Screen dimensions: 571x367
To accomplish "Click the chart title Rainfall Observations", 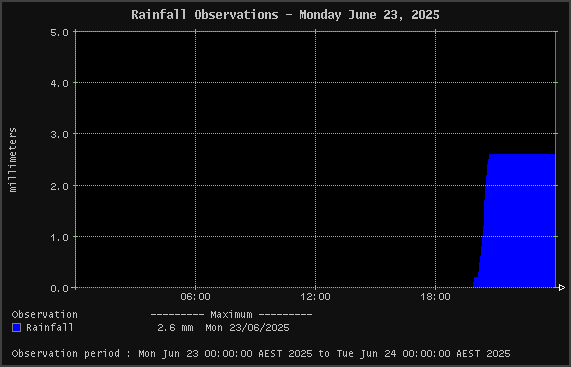I will 205,15.
